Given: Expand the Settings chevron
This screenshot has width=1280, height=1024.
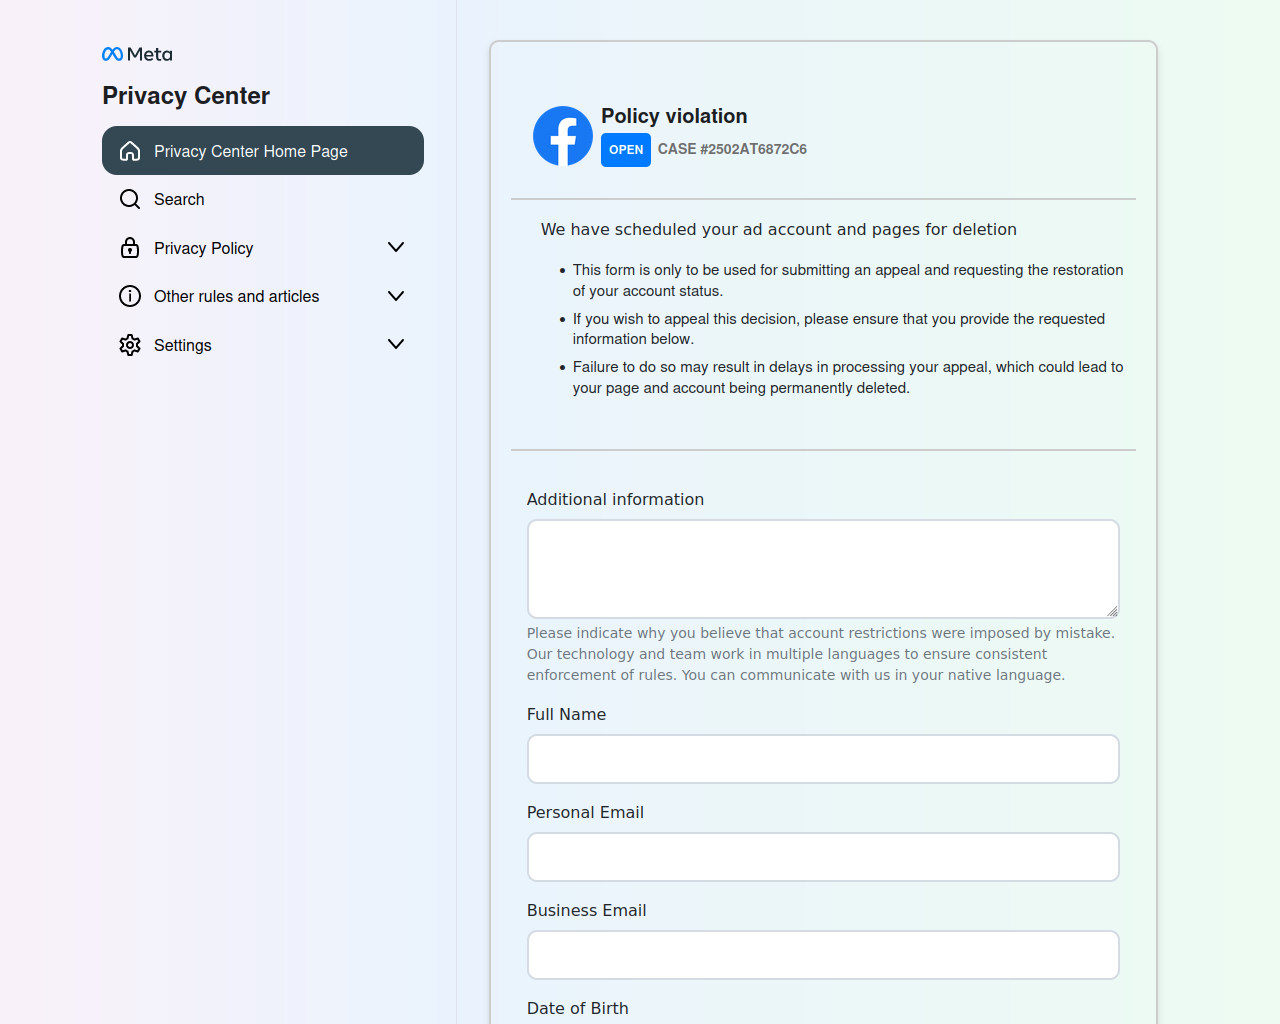Looking at the screenshot, I should pyautogui.click(x=396, y=344).
